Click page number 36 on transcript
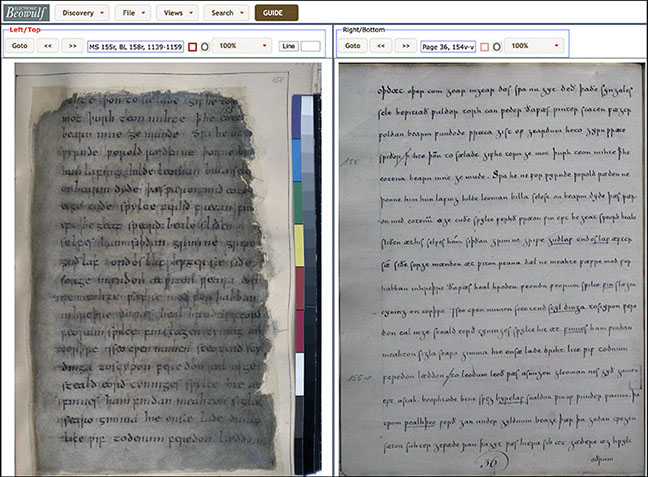Viewport: 648px width, 477px height. [490, 462]
